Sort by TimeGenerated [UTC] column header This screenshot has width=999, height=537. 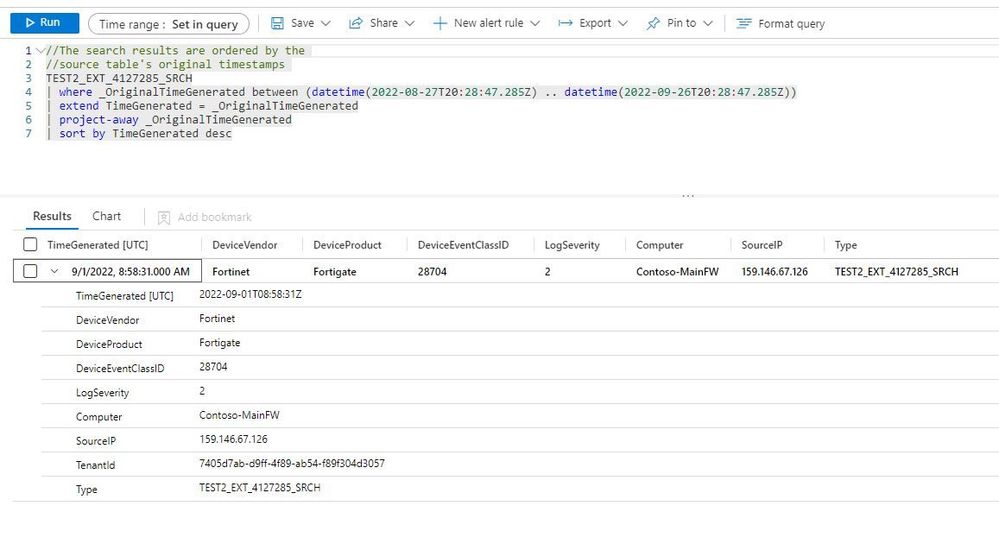pyautogui.click(x=97, y=245)
